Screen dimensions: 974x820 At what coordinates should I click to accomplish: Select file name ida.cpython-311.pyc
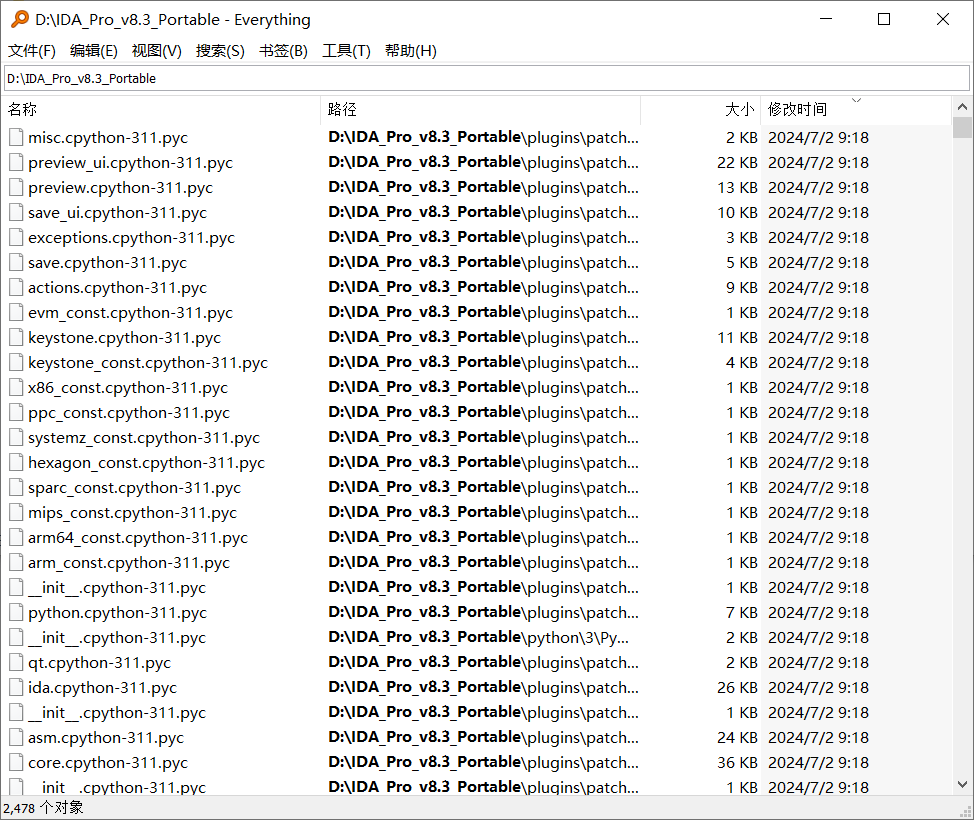coord(102,687)
